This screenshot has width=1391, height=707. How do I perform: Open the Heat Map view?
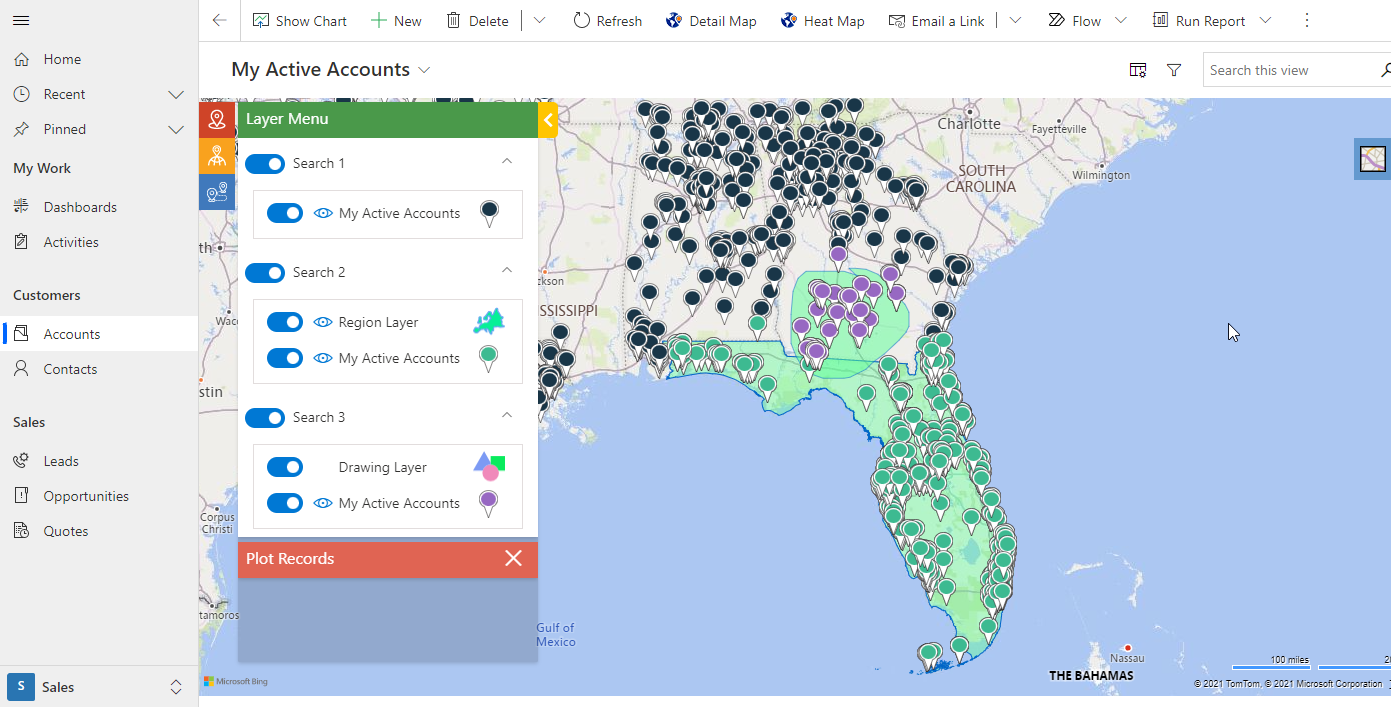(x=822, y=20)
